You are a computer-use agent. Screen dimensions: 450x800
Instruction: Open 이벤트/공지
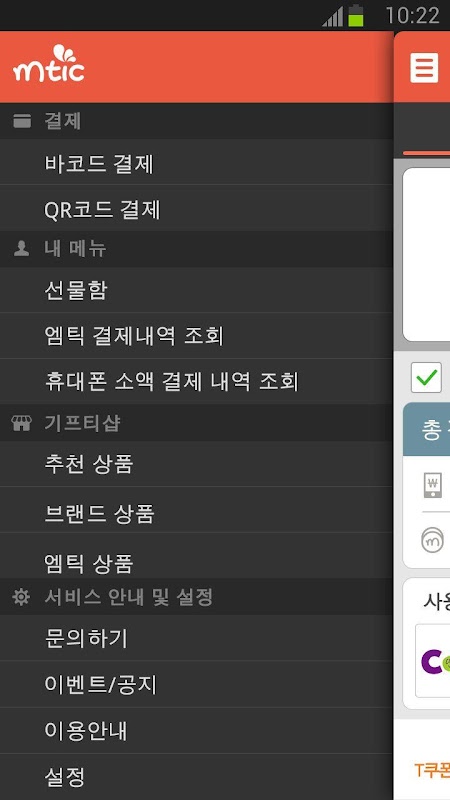[x=196, y=684]
